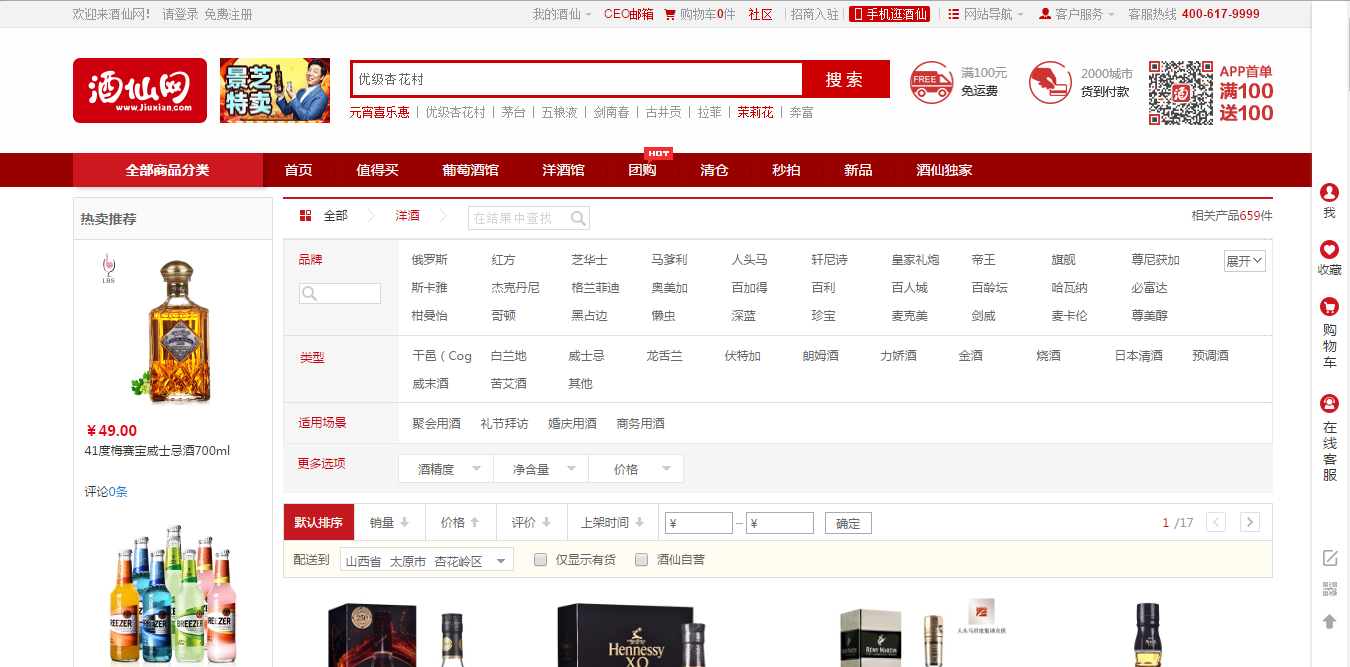Filter by brand 轩尼诗

tap(829, 260)
